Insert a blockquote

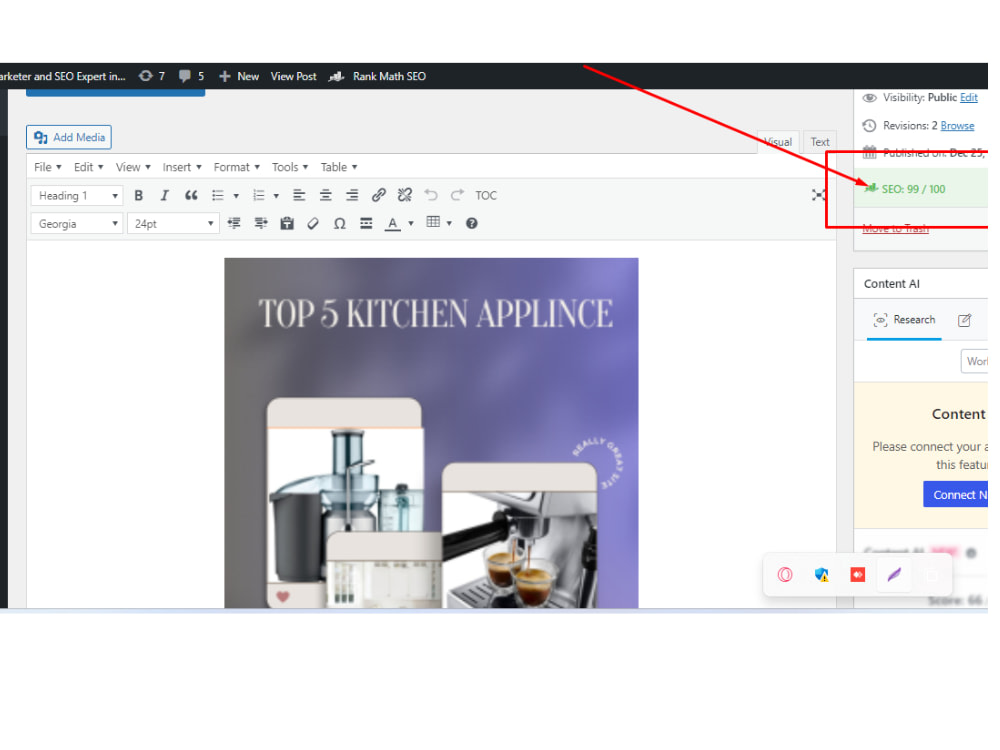pyautogui.click(x=191, y=196)
